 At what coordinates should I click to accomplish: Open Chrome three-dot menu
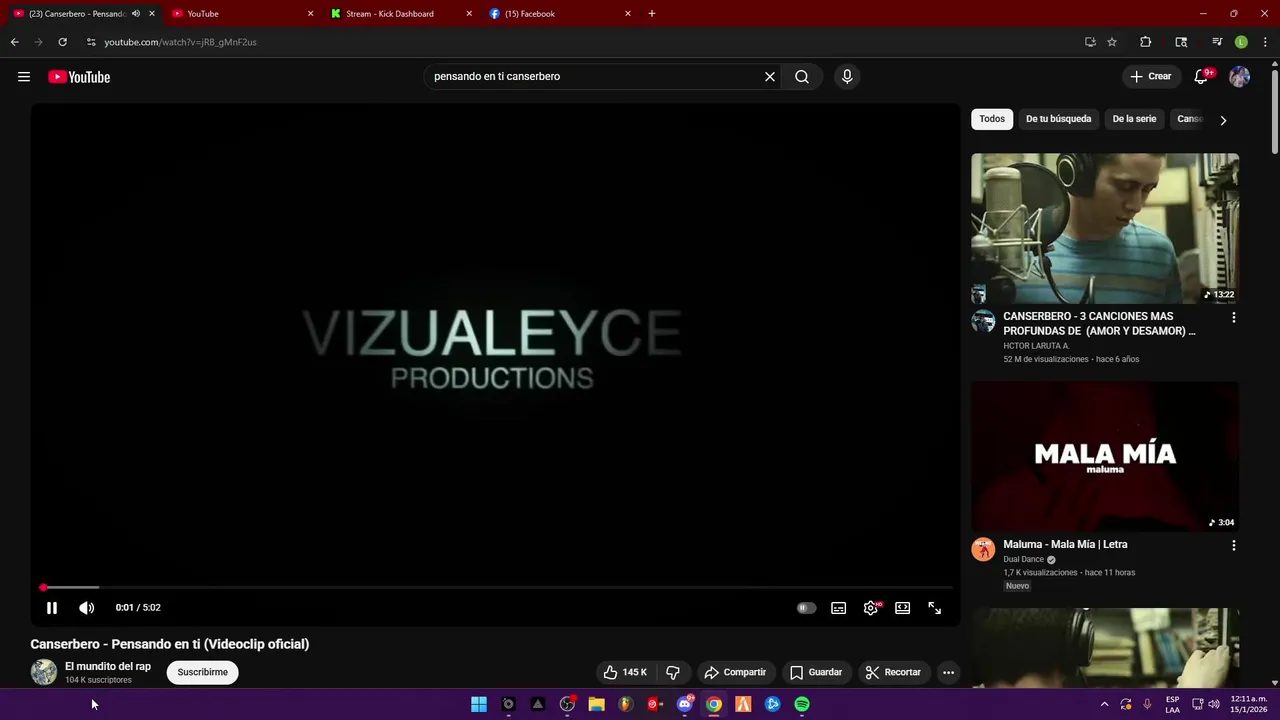pos(1264,42)
